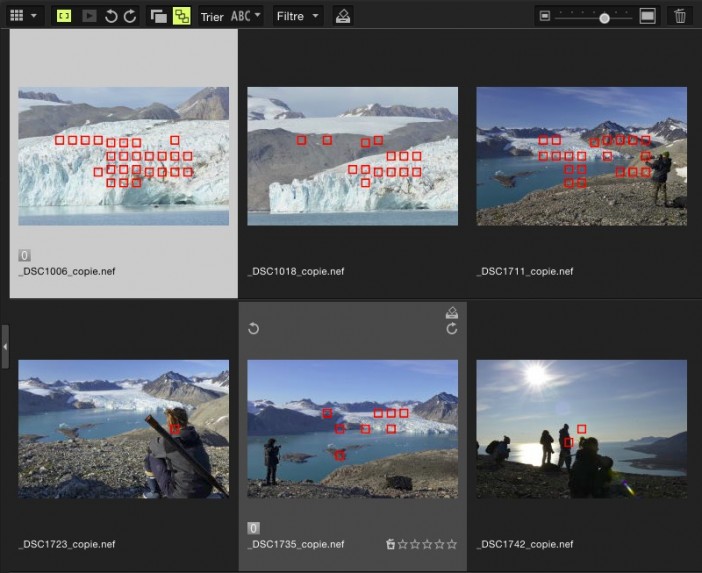Rotate _DSC1735 tile right with its icon
The image size is (702, 573).
[x=452, y=329]
